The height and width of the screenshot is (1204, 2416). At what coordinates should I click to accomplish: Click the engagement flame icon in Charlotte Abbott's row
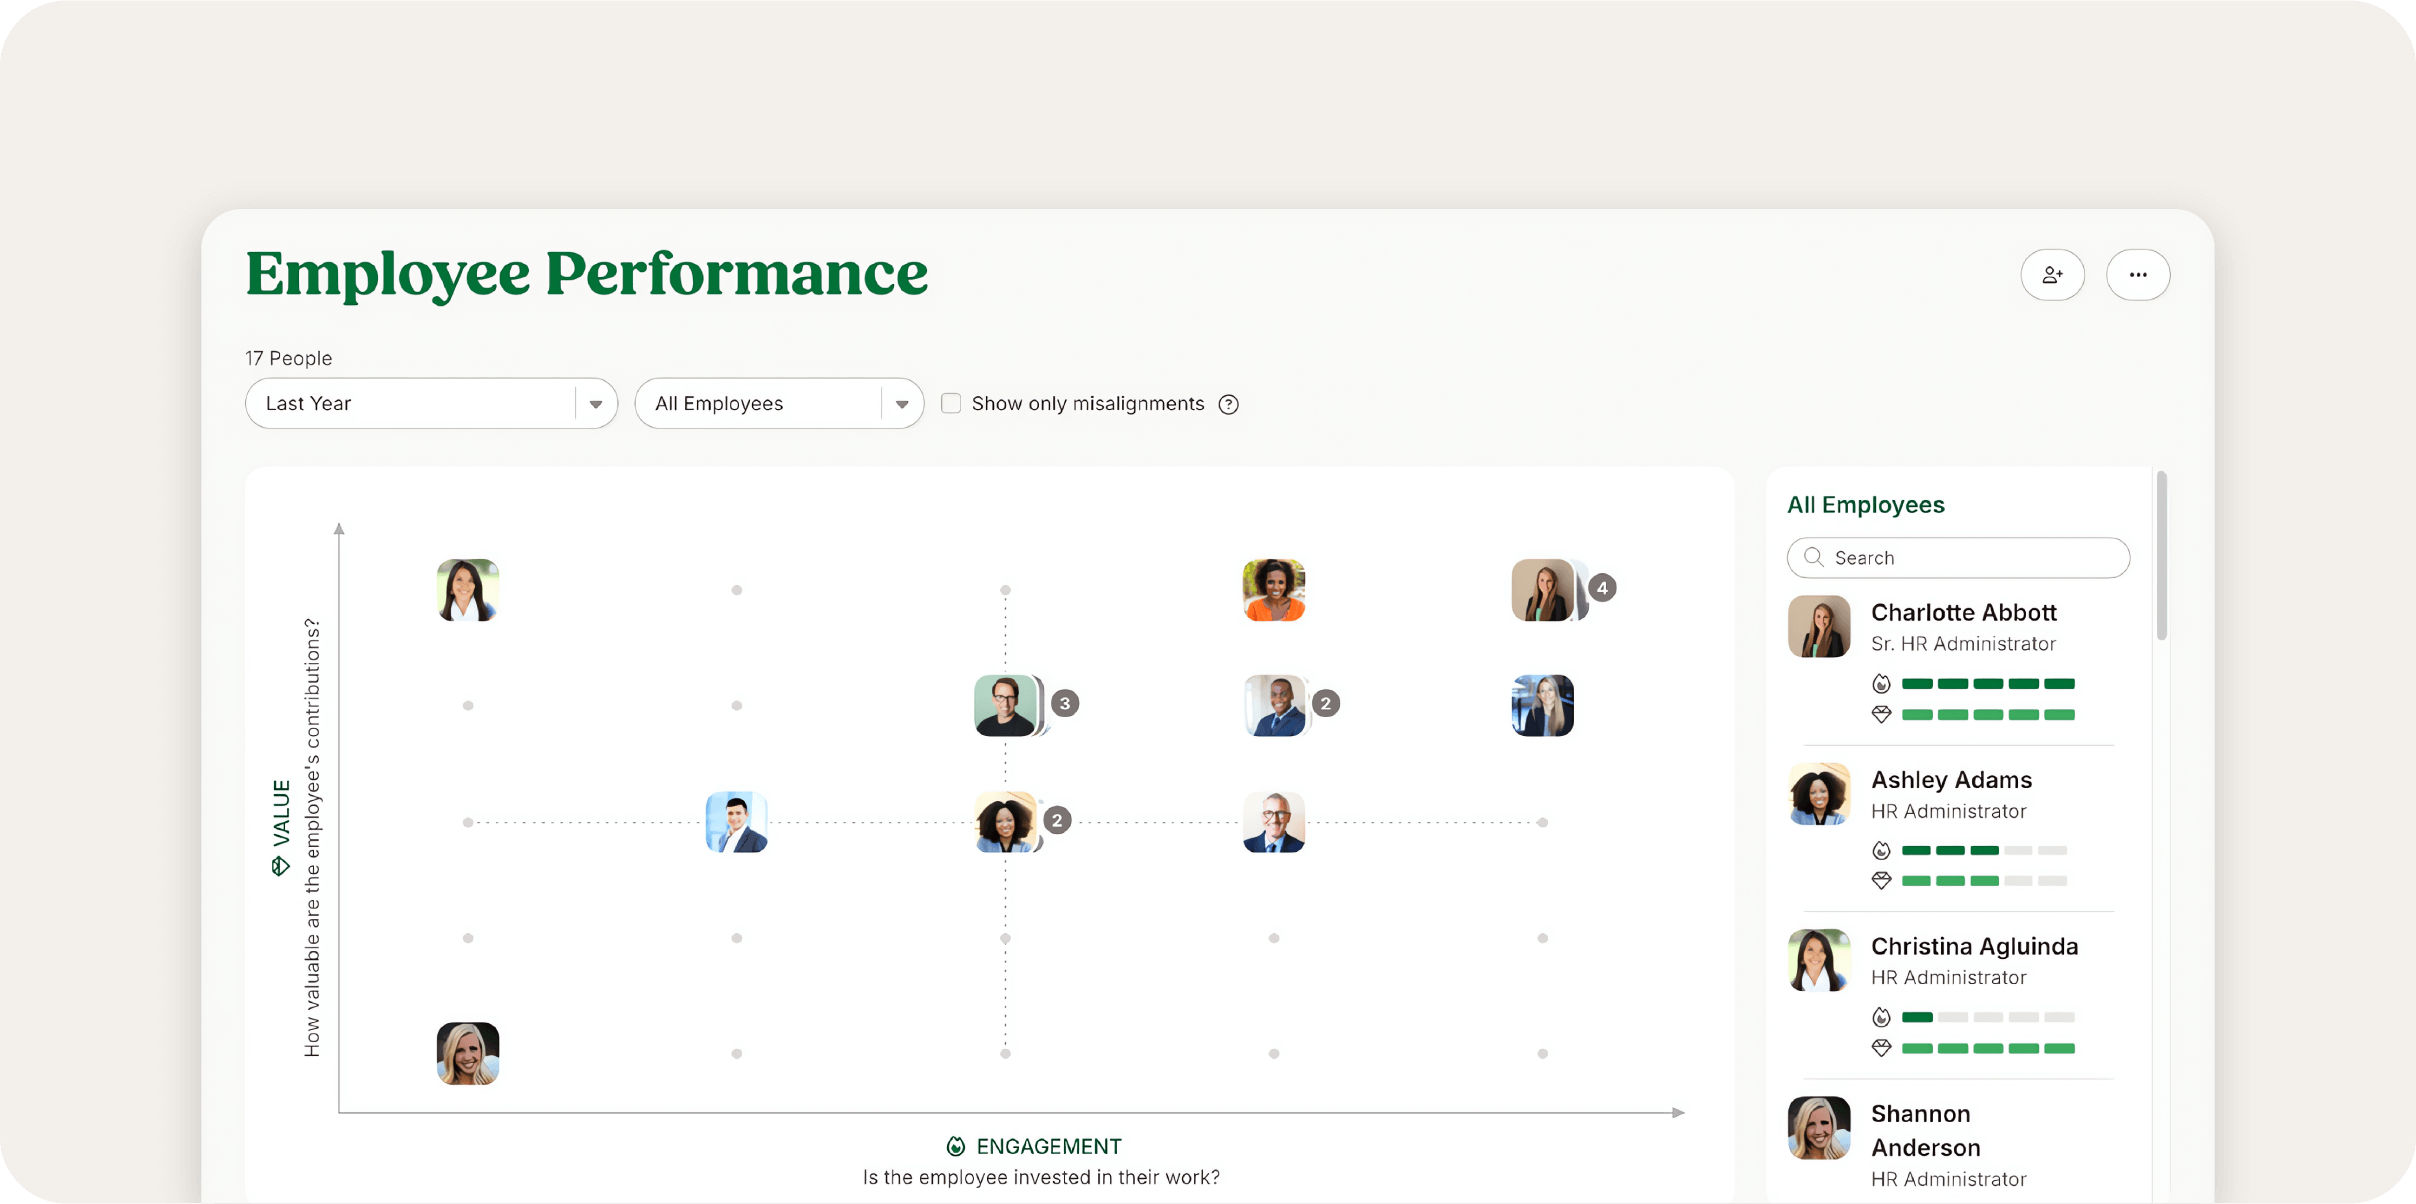(x=1882, y=684)
